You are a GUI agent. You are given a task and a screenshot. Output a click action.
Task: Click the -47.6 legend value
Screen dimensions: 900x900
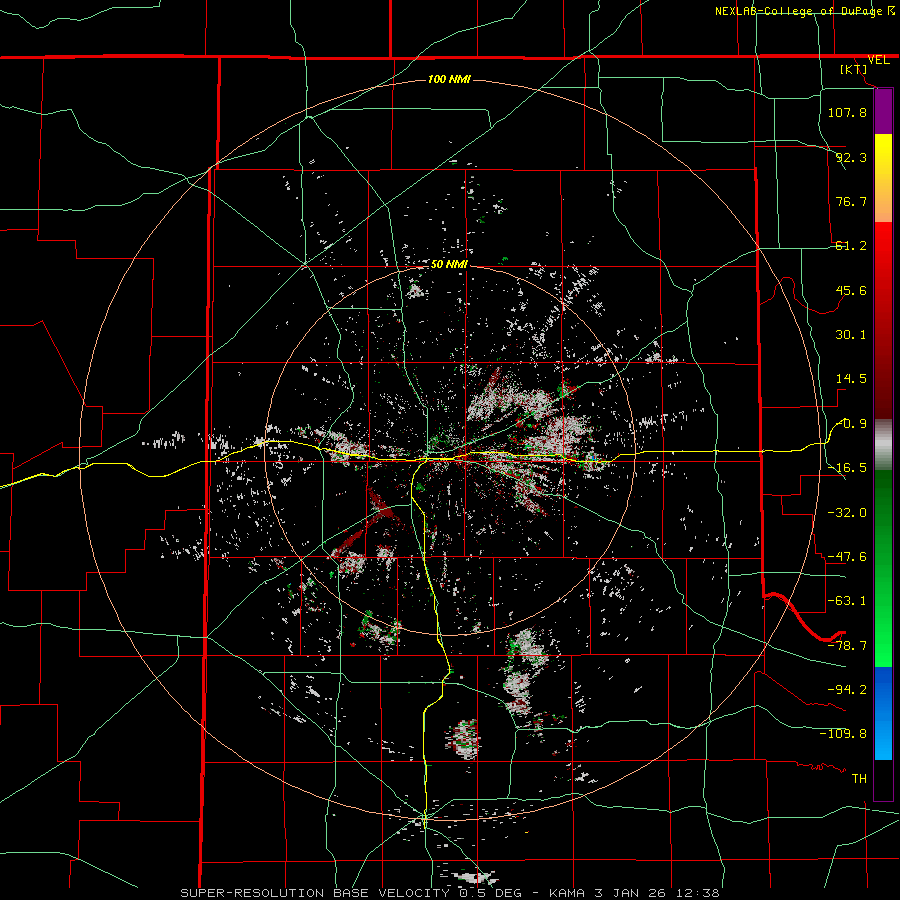click(x=847, y=557)
